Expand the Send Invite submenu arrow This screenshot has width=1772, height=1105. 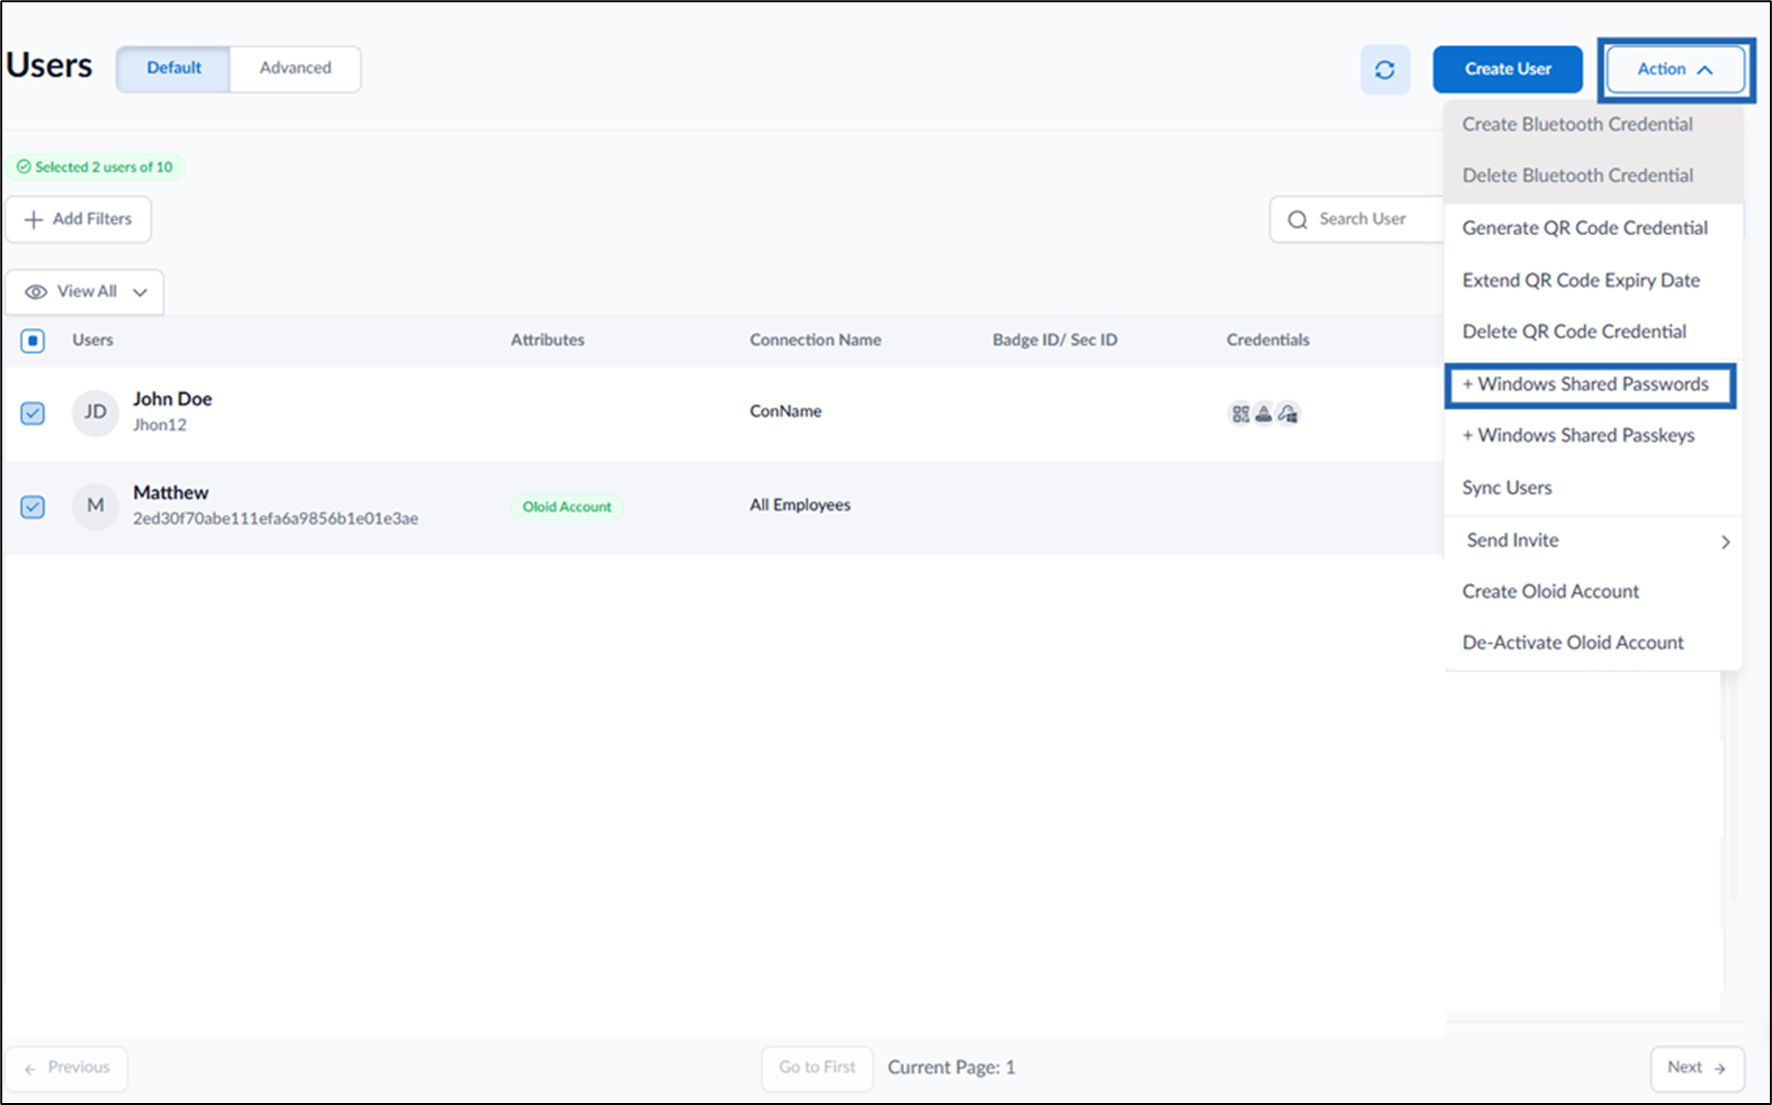[1725, 542]
